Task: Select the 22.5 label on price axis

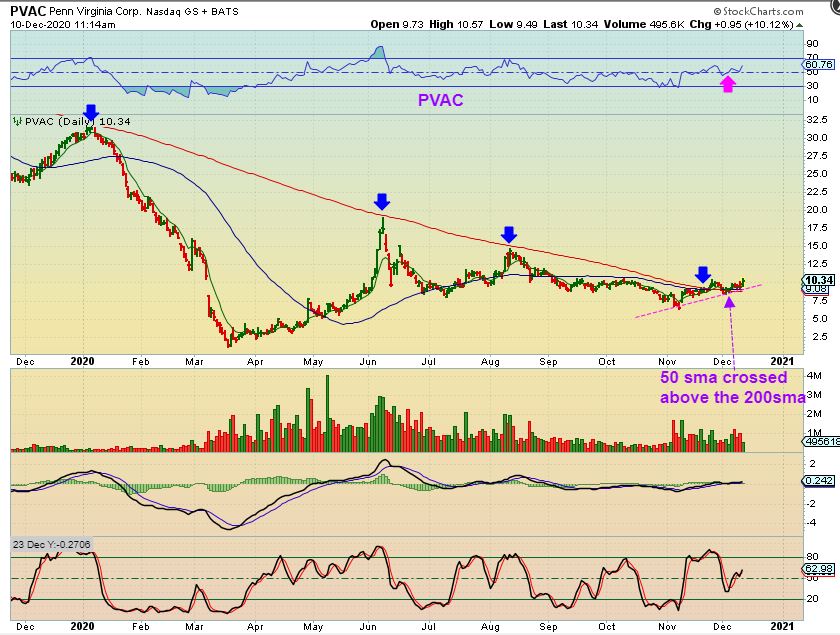Action: tap(816, 192)
